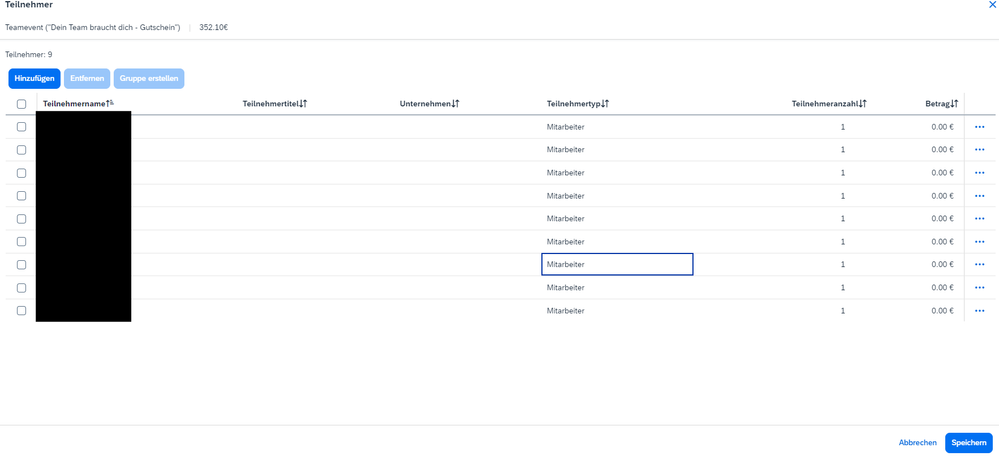Tick the checkbox of the fourth participant row

click(x=21, y=196)
